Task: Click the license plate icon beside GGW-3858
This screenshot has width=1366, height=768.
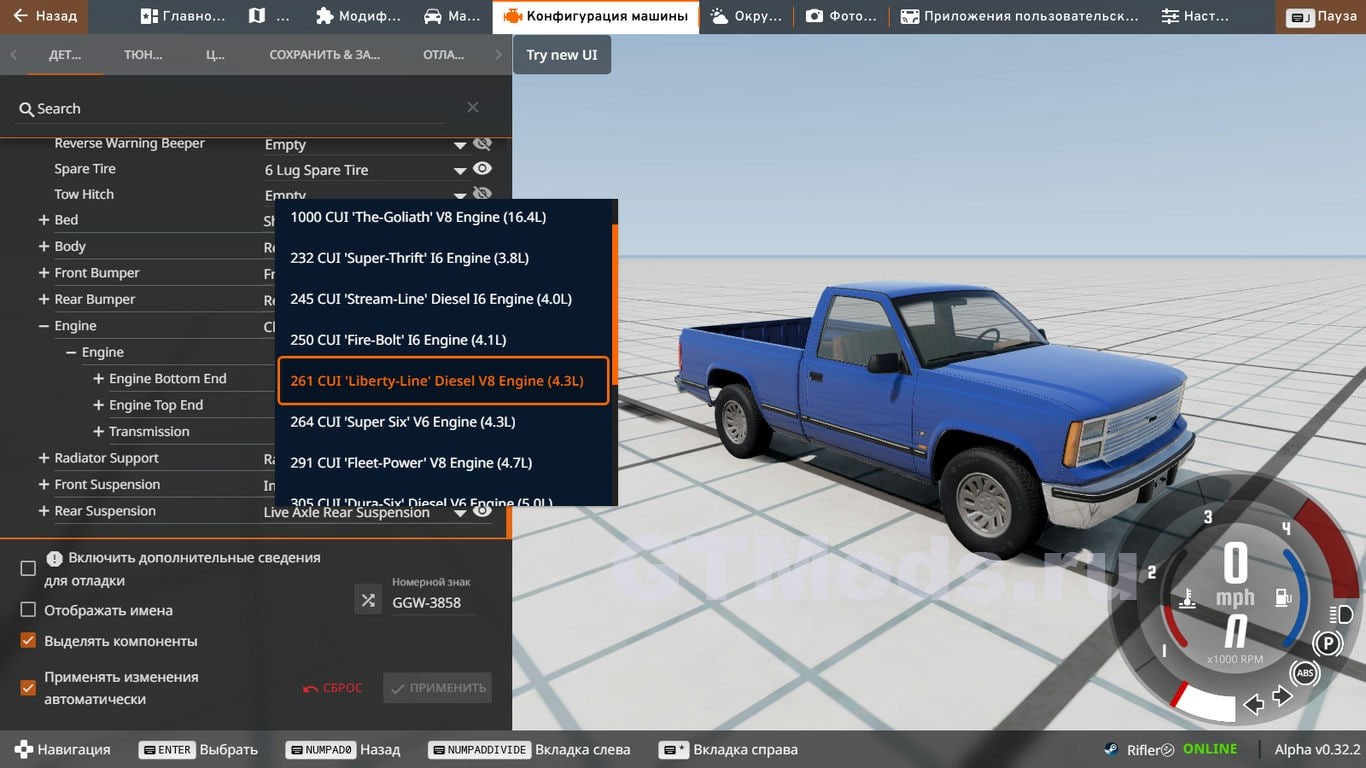Action: (367, 599)
